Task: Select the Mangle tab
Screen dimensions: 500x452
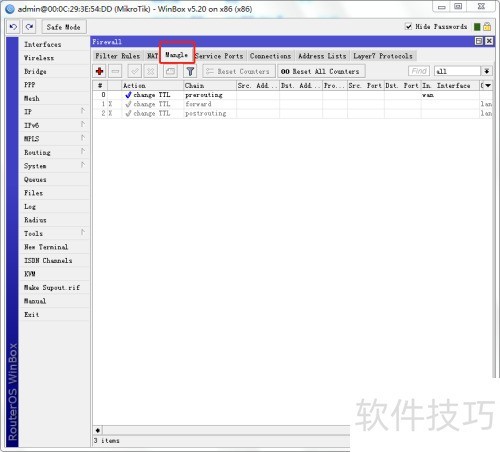Action: pyautogui.click(x=177, y=55)
